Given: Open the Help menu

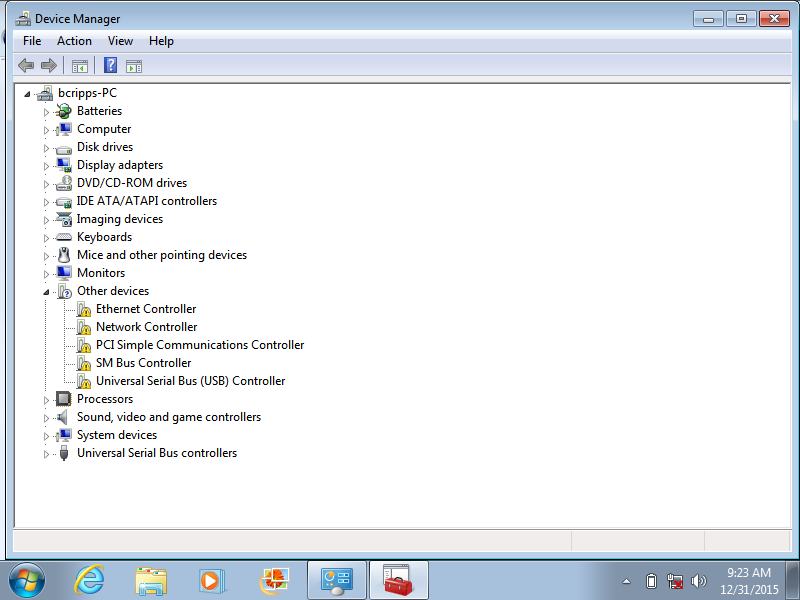Looking at the screenshot, I should point(161,41).
